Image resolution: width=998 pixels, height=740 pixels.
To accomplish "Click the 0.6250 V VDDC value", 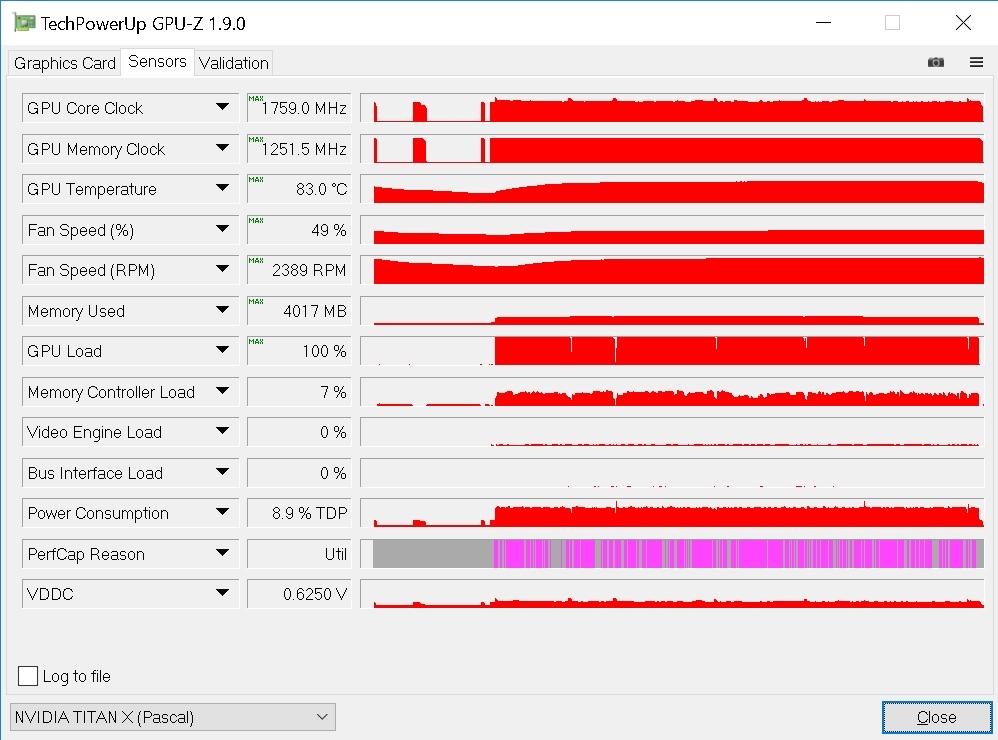I will coord(299,594).
